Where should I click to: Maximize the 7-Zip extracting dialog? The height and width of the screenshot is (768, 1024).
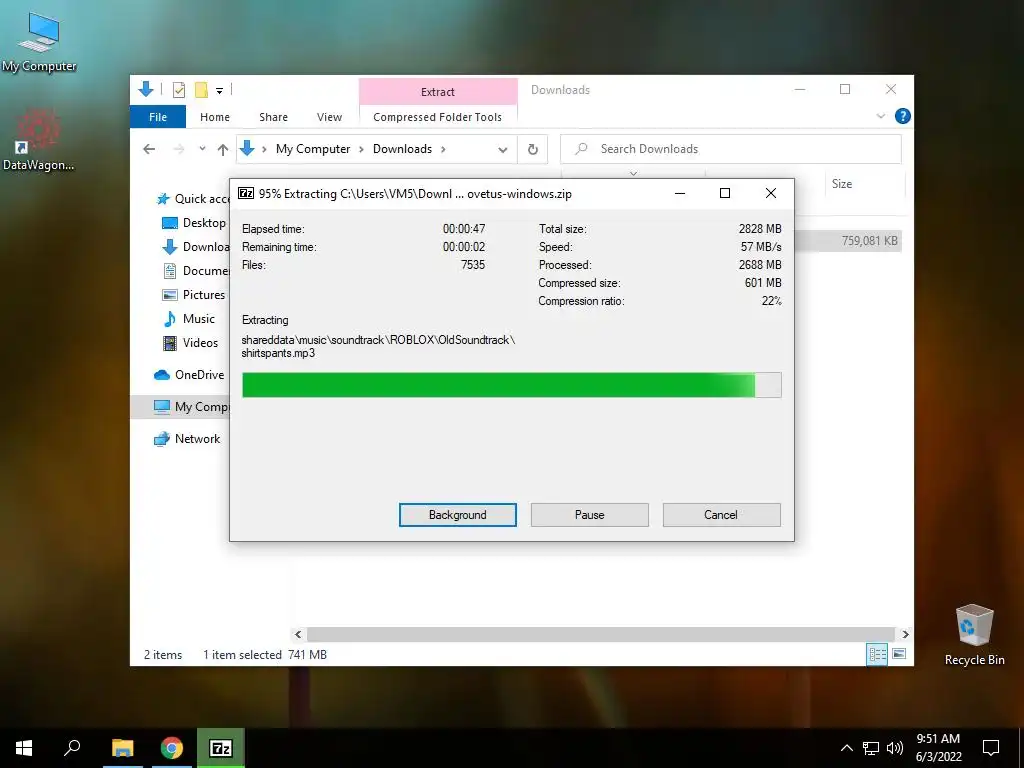click(x=724, y=193)
